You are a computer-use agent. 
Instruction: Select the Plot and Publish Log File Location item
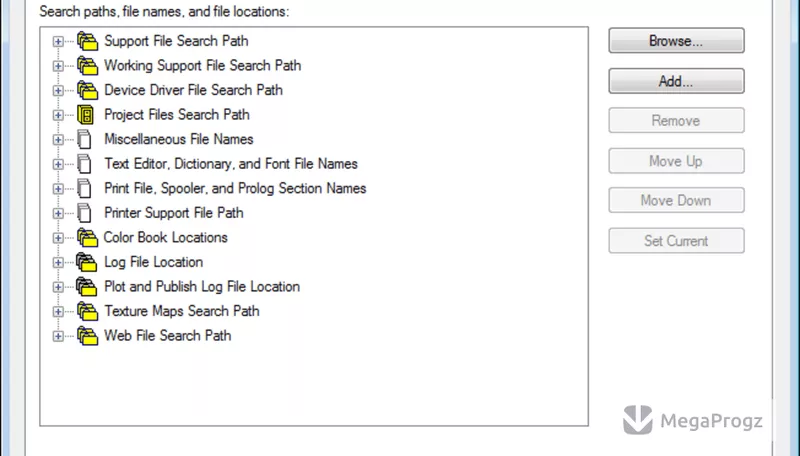pyautogui.click(x=202, y=287)
